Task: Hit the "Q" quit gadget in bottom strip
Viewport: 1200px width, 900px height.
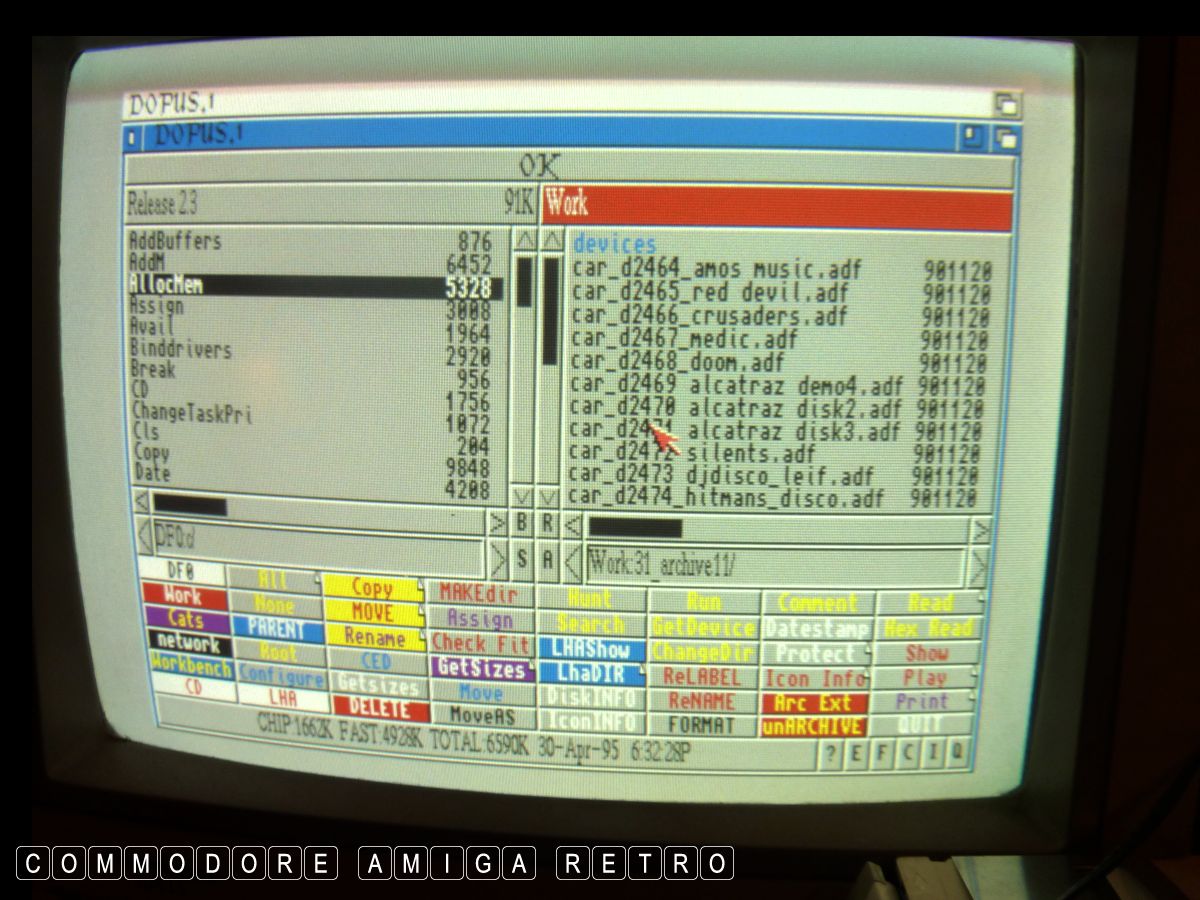Action: (x=958, y=752)
